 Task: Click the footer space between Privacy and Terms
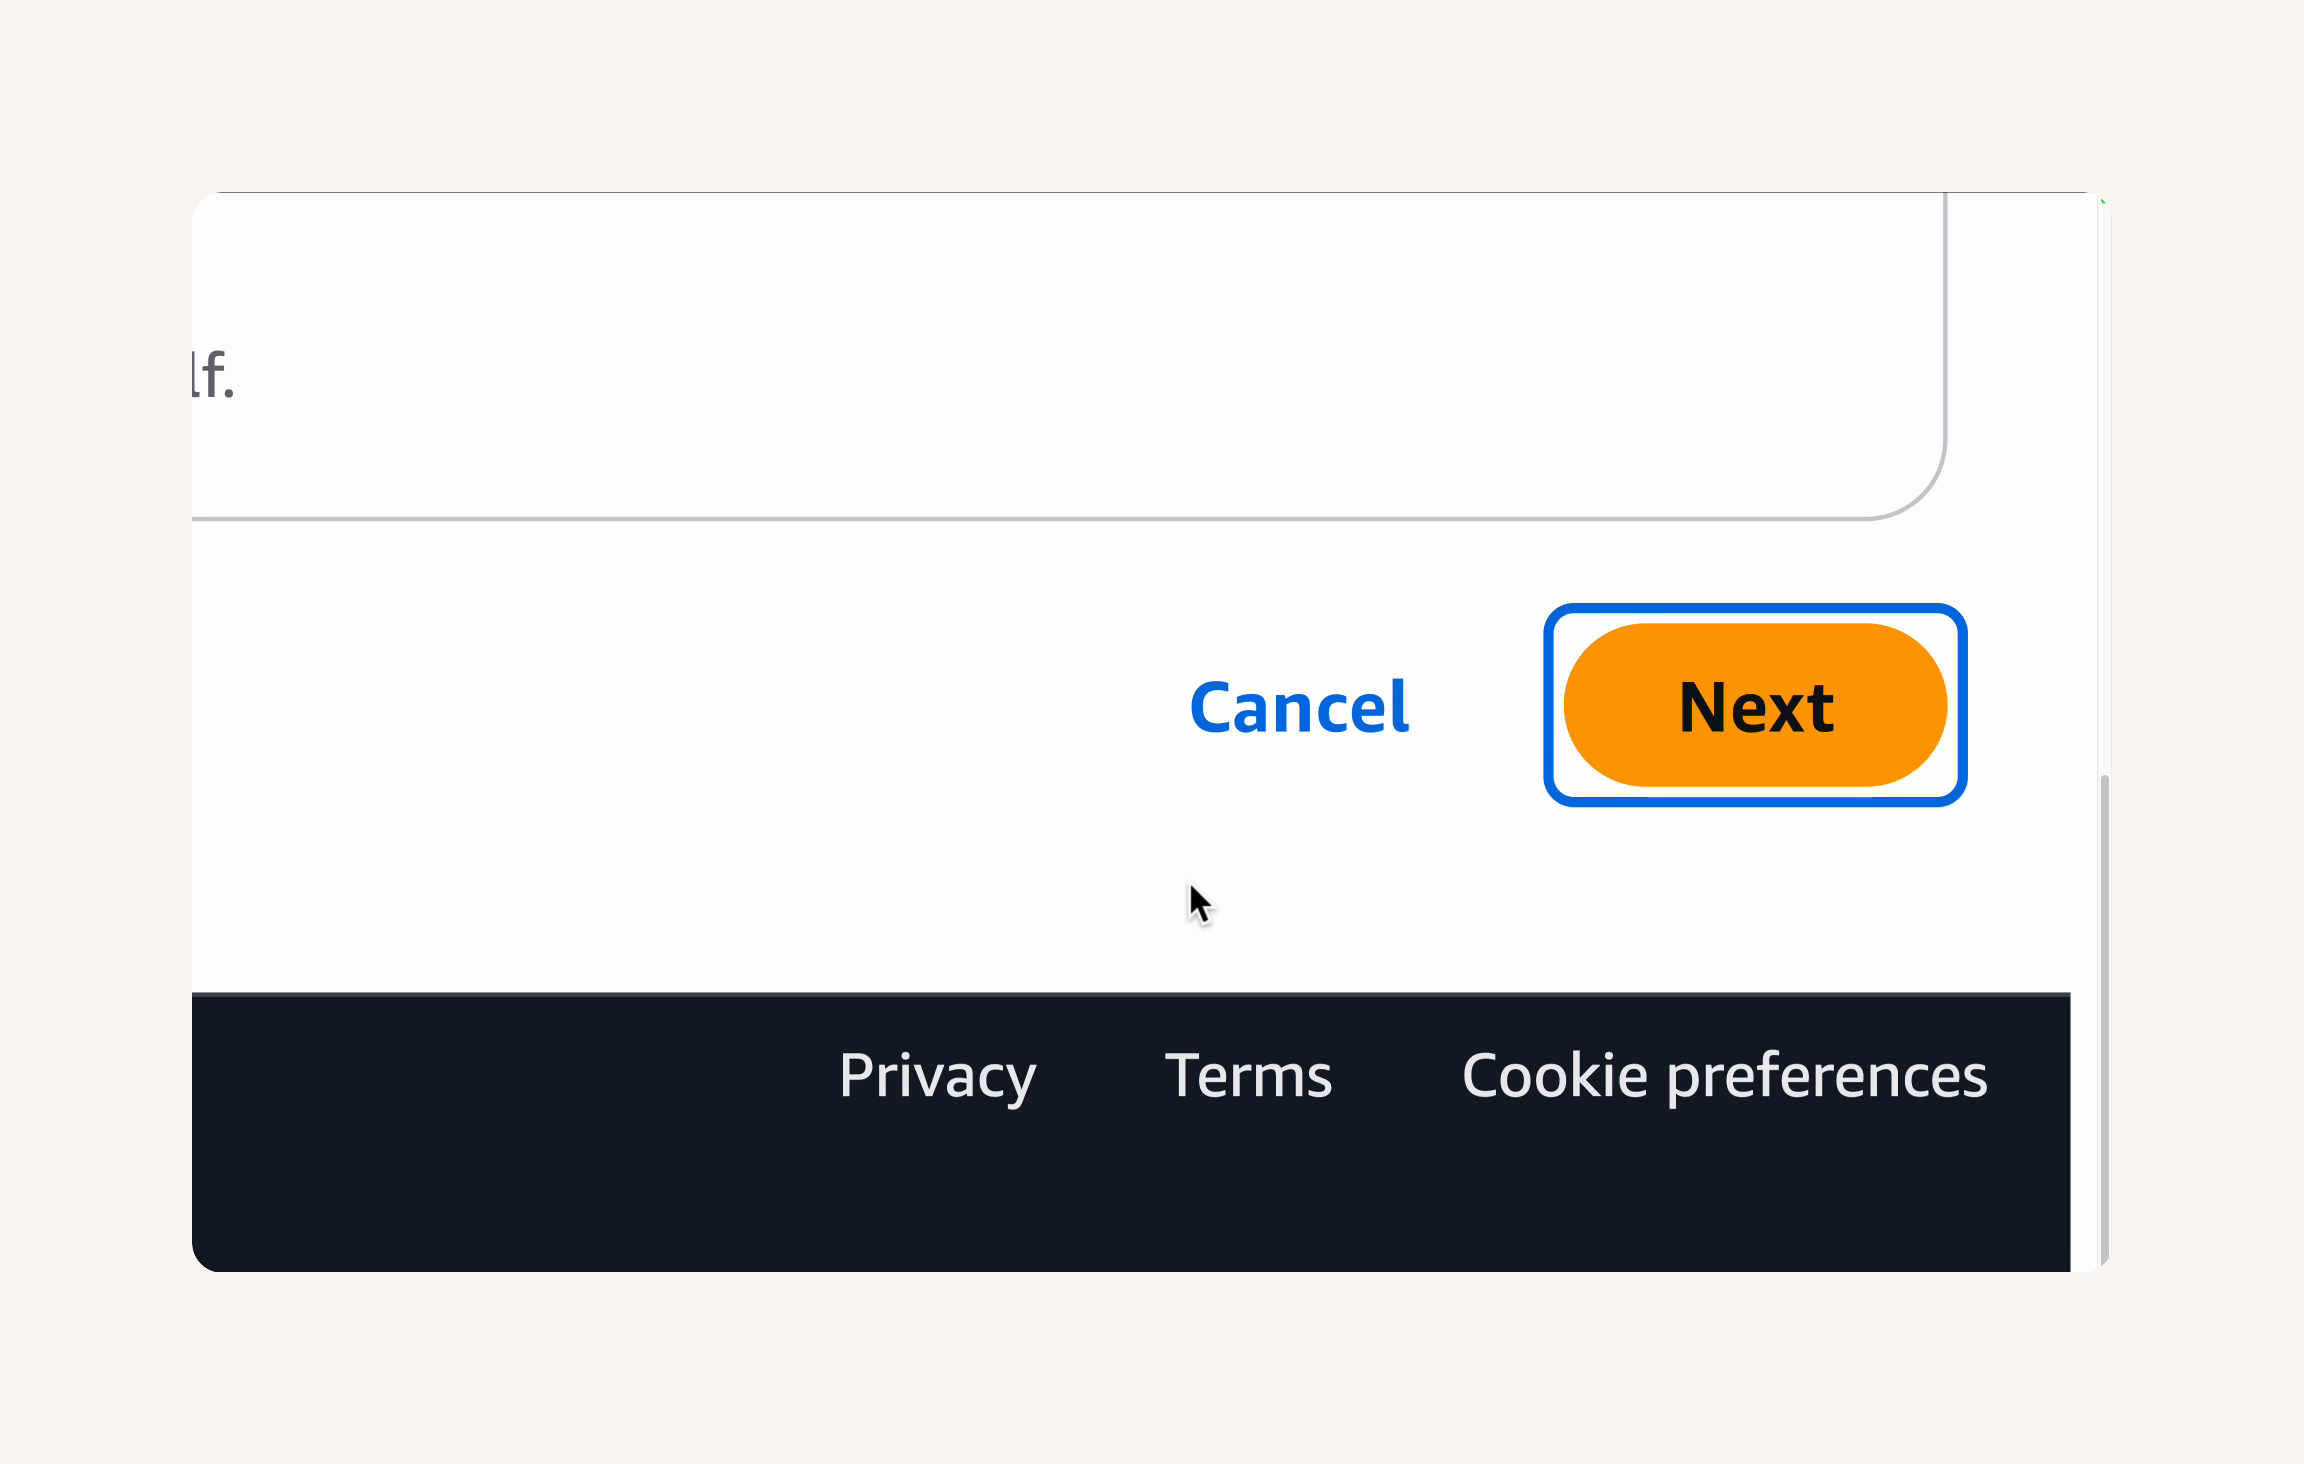coord(1101,1076)
